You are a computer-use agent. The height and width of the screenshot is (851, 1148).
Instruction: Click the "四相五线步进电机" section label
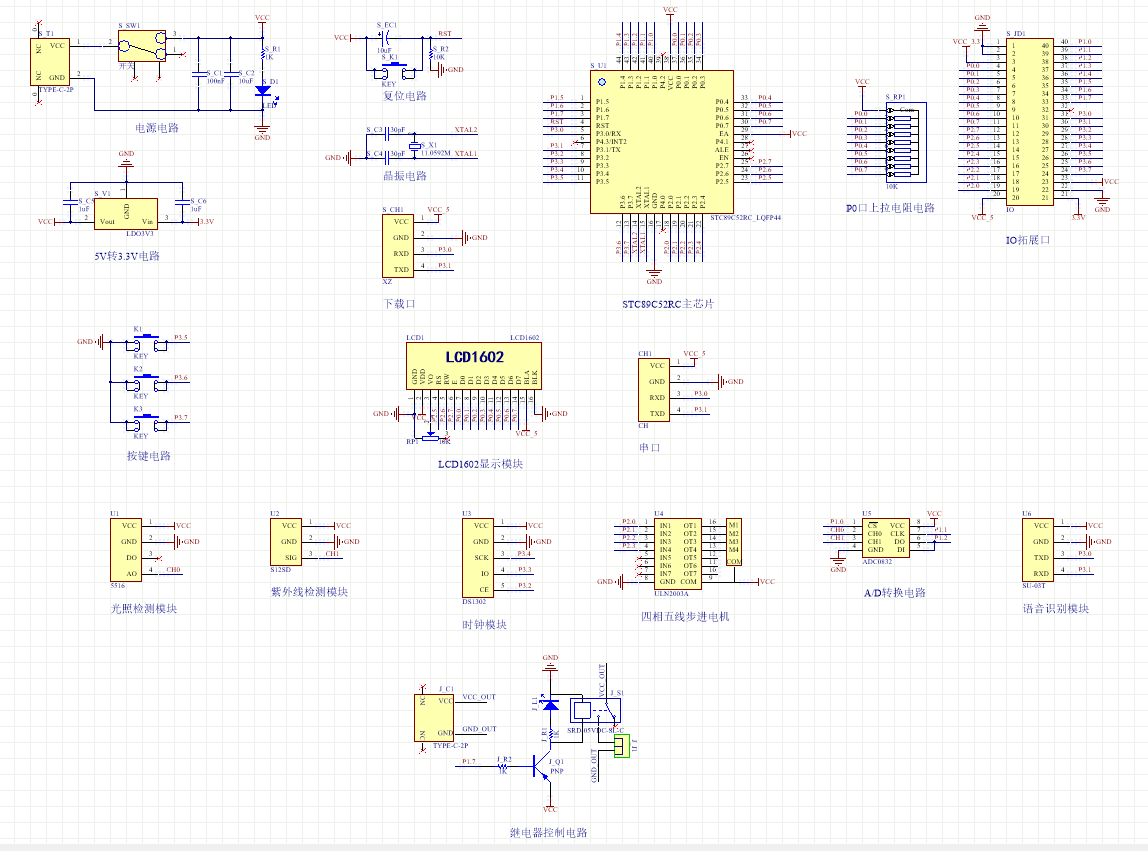tap(685, 617)
